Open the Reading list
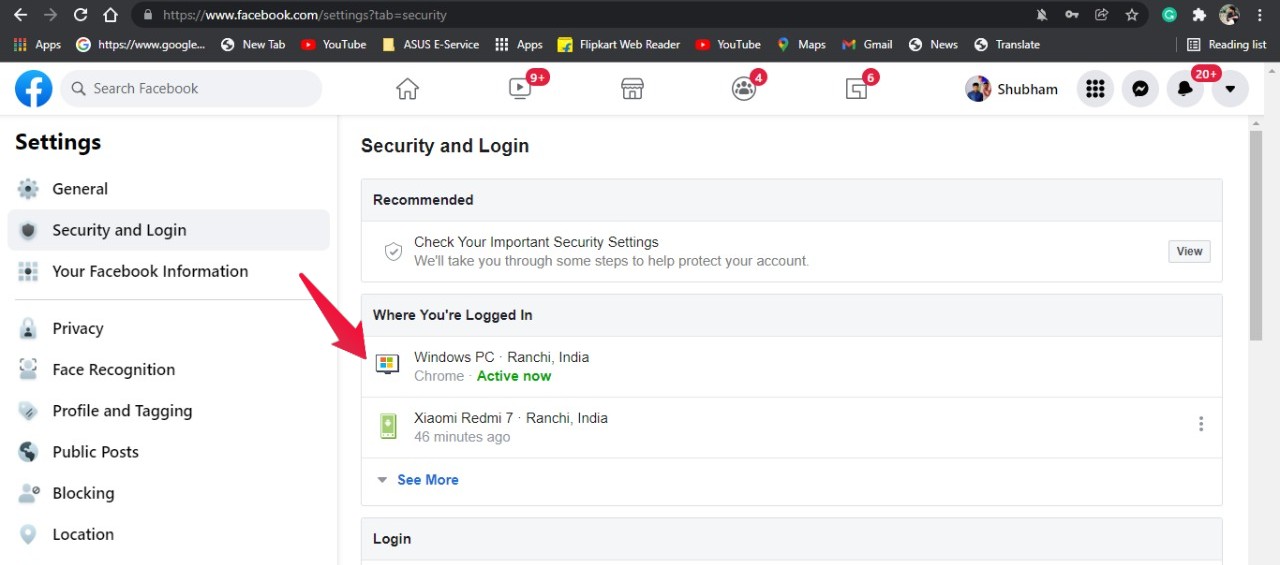This screenshot has width=1280, height=565. click(1227, 44)
